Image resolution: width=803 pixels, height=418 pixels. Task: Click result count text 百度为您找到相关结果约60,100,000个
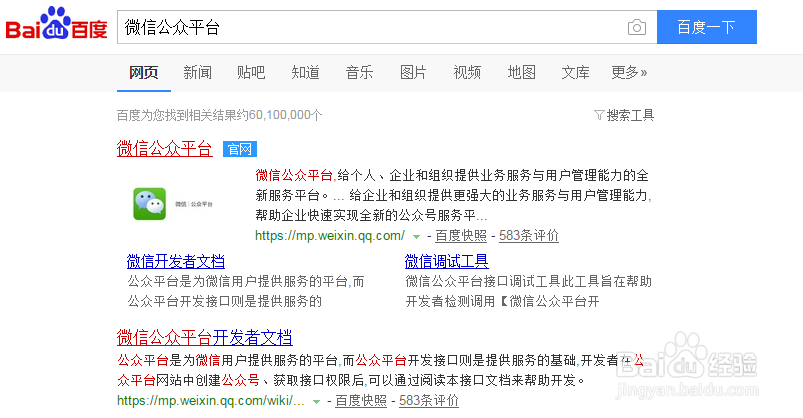219,115
